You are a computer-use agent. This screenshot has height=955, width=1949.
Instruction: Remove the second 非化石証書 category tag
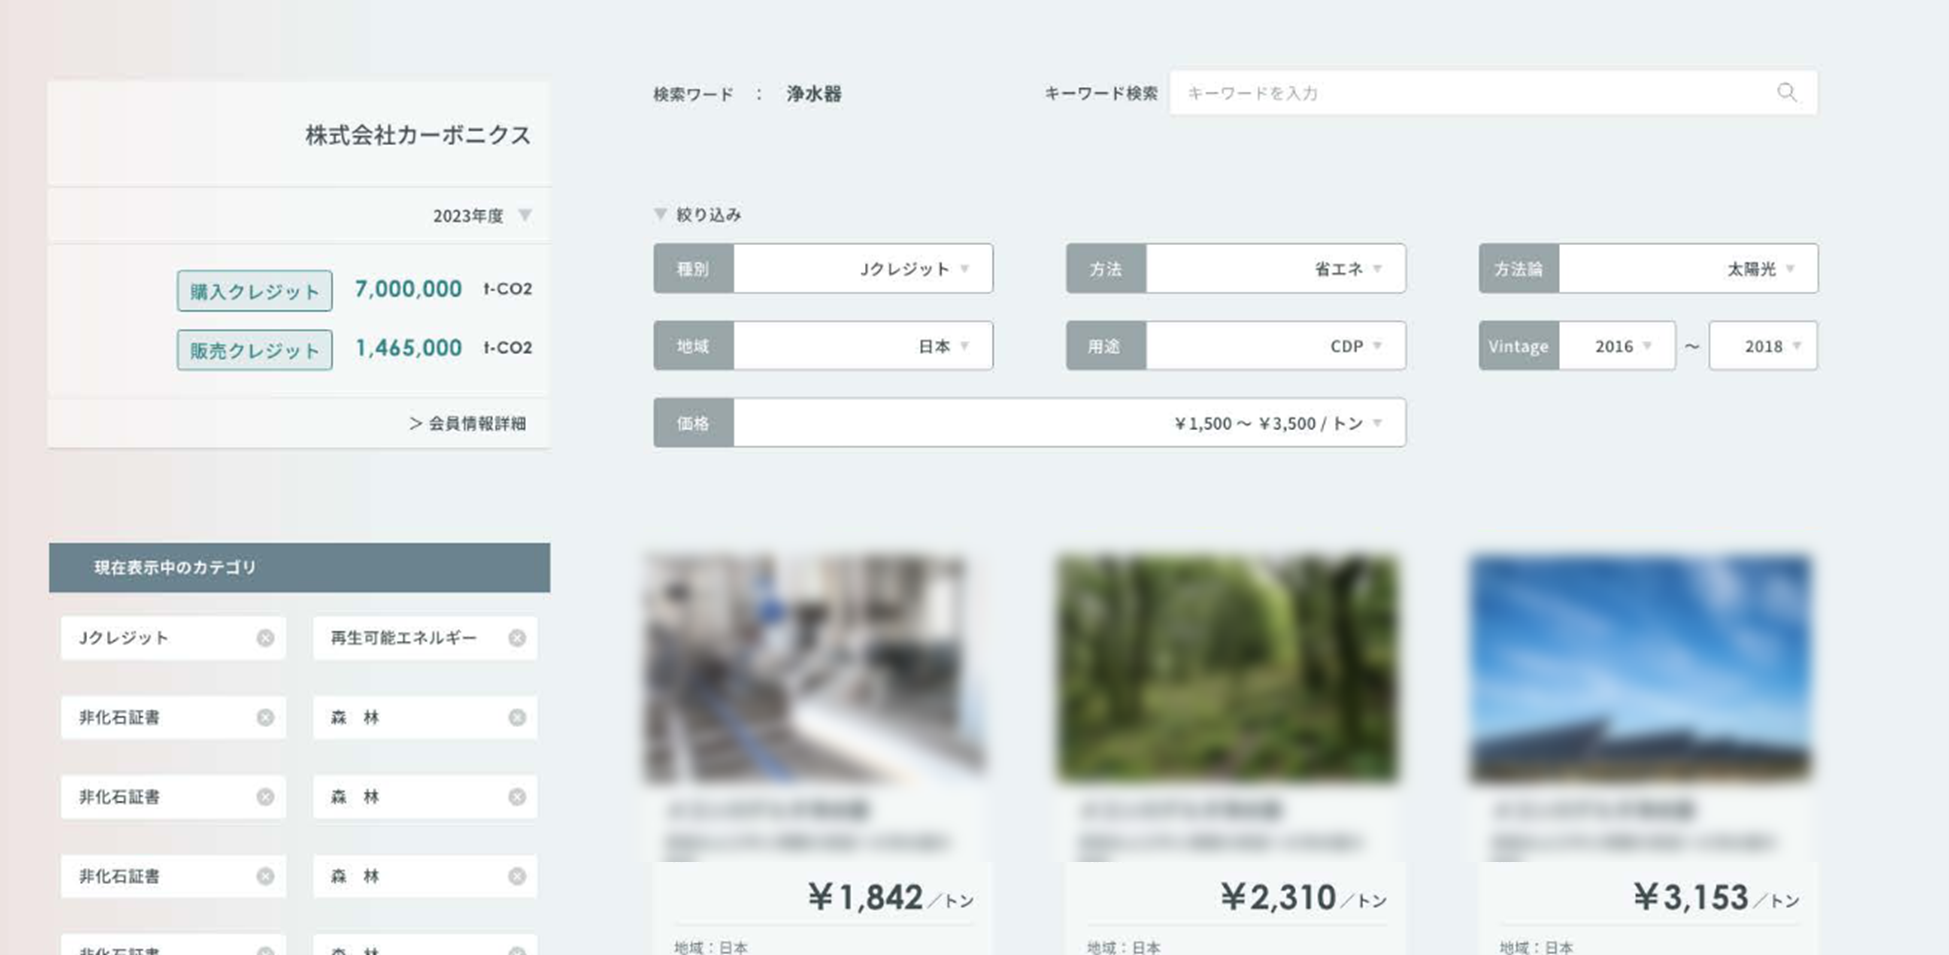tap(265, 797)
